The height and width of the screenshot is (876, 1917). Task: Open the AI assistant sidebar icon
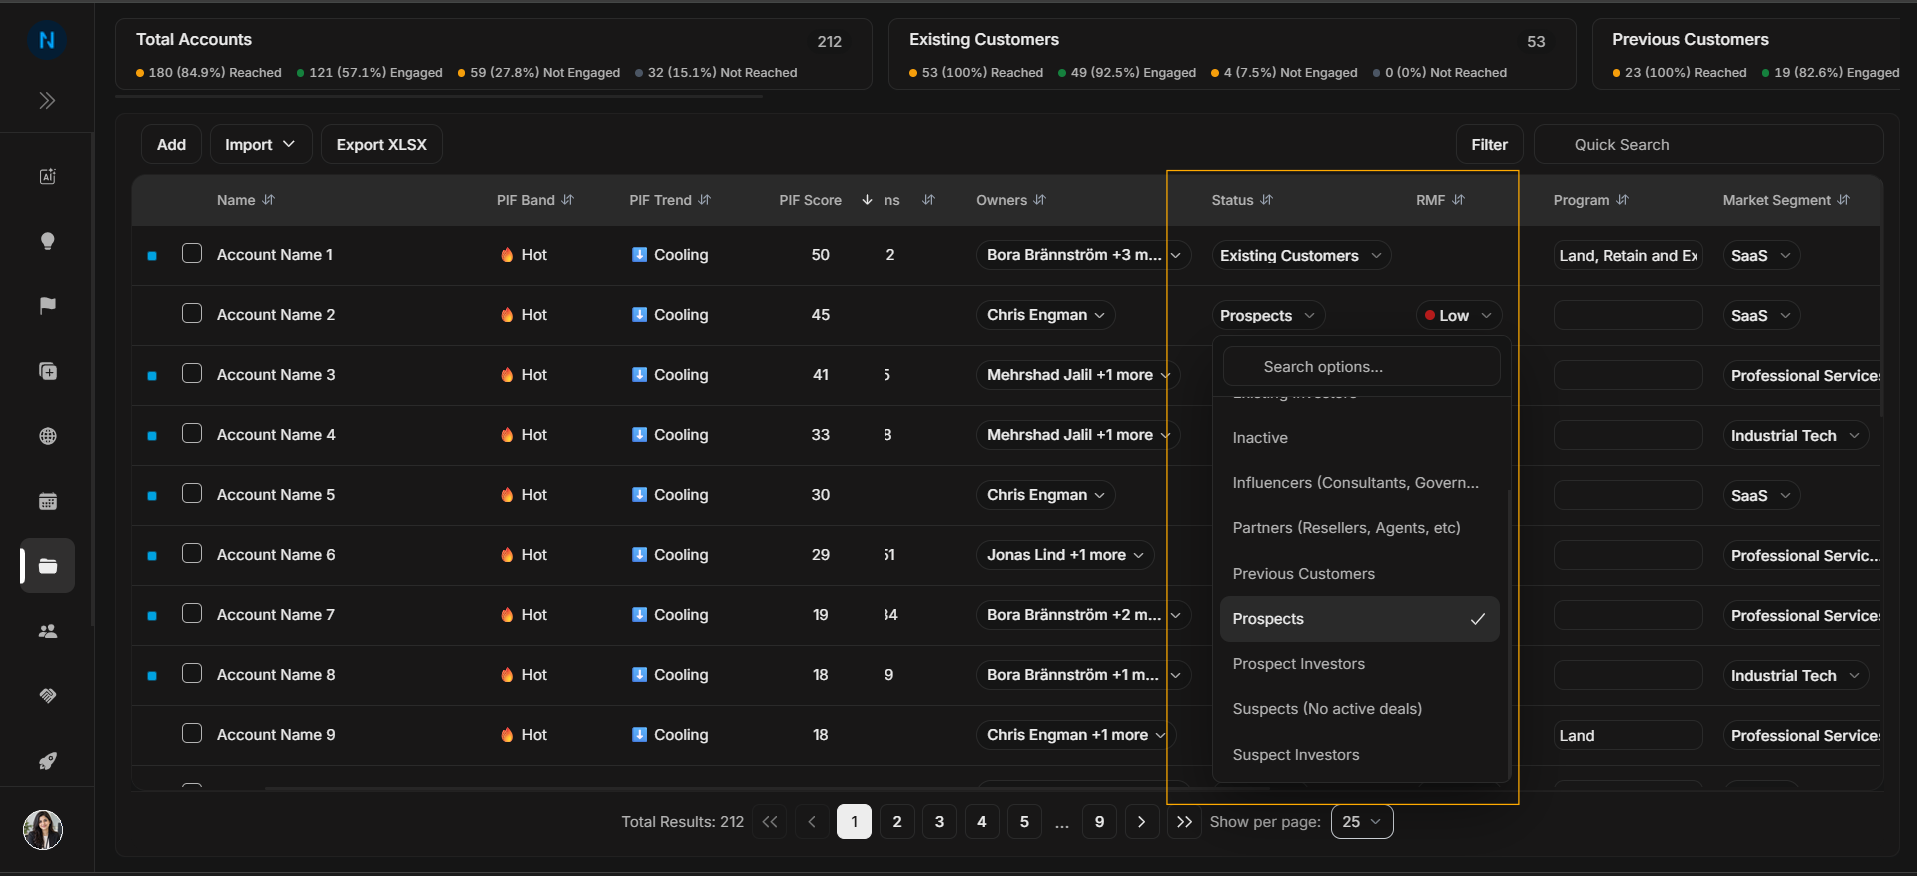click(x=47, y=177)
